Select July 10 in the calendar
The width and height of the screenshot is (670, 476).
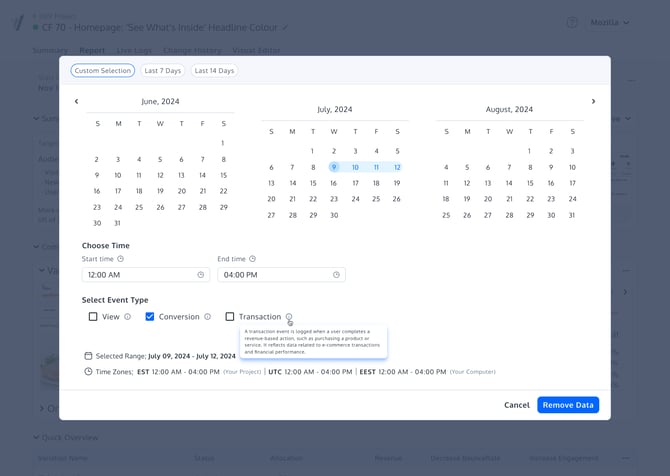[x=355, y=167]
